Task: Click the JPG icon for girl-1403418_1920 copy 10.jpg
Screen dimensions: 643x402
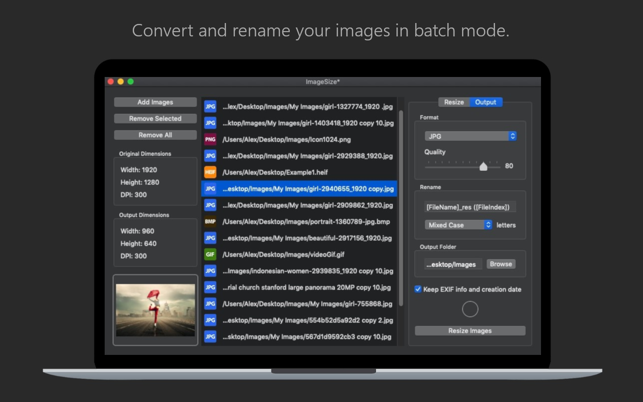Action: [210, 123]
